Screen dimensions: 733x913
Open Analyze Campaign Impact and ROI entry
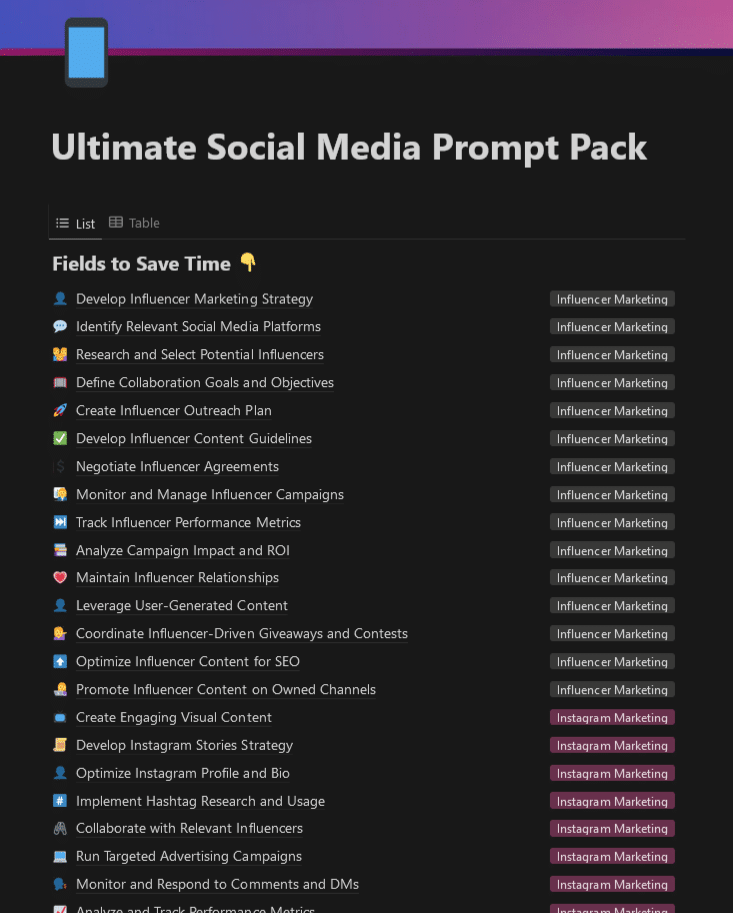pyautogui.click(x=182, y=551)
